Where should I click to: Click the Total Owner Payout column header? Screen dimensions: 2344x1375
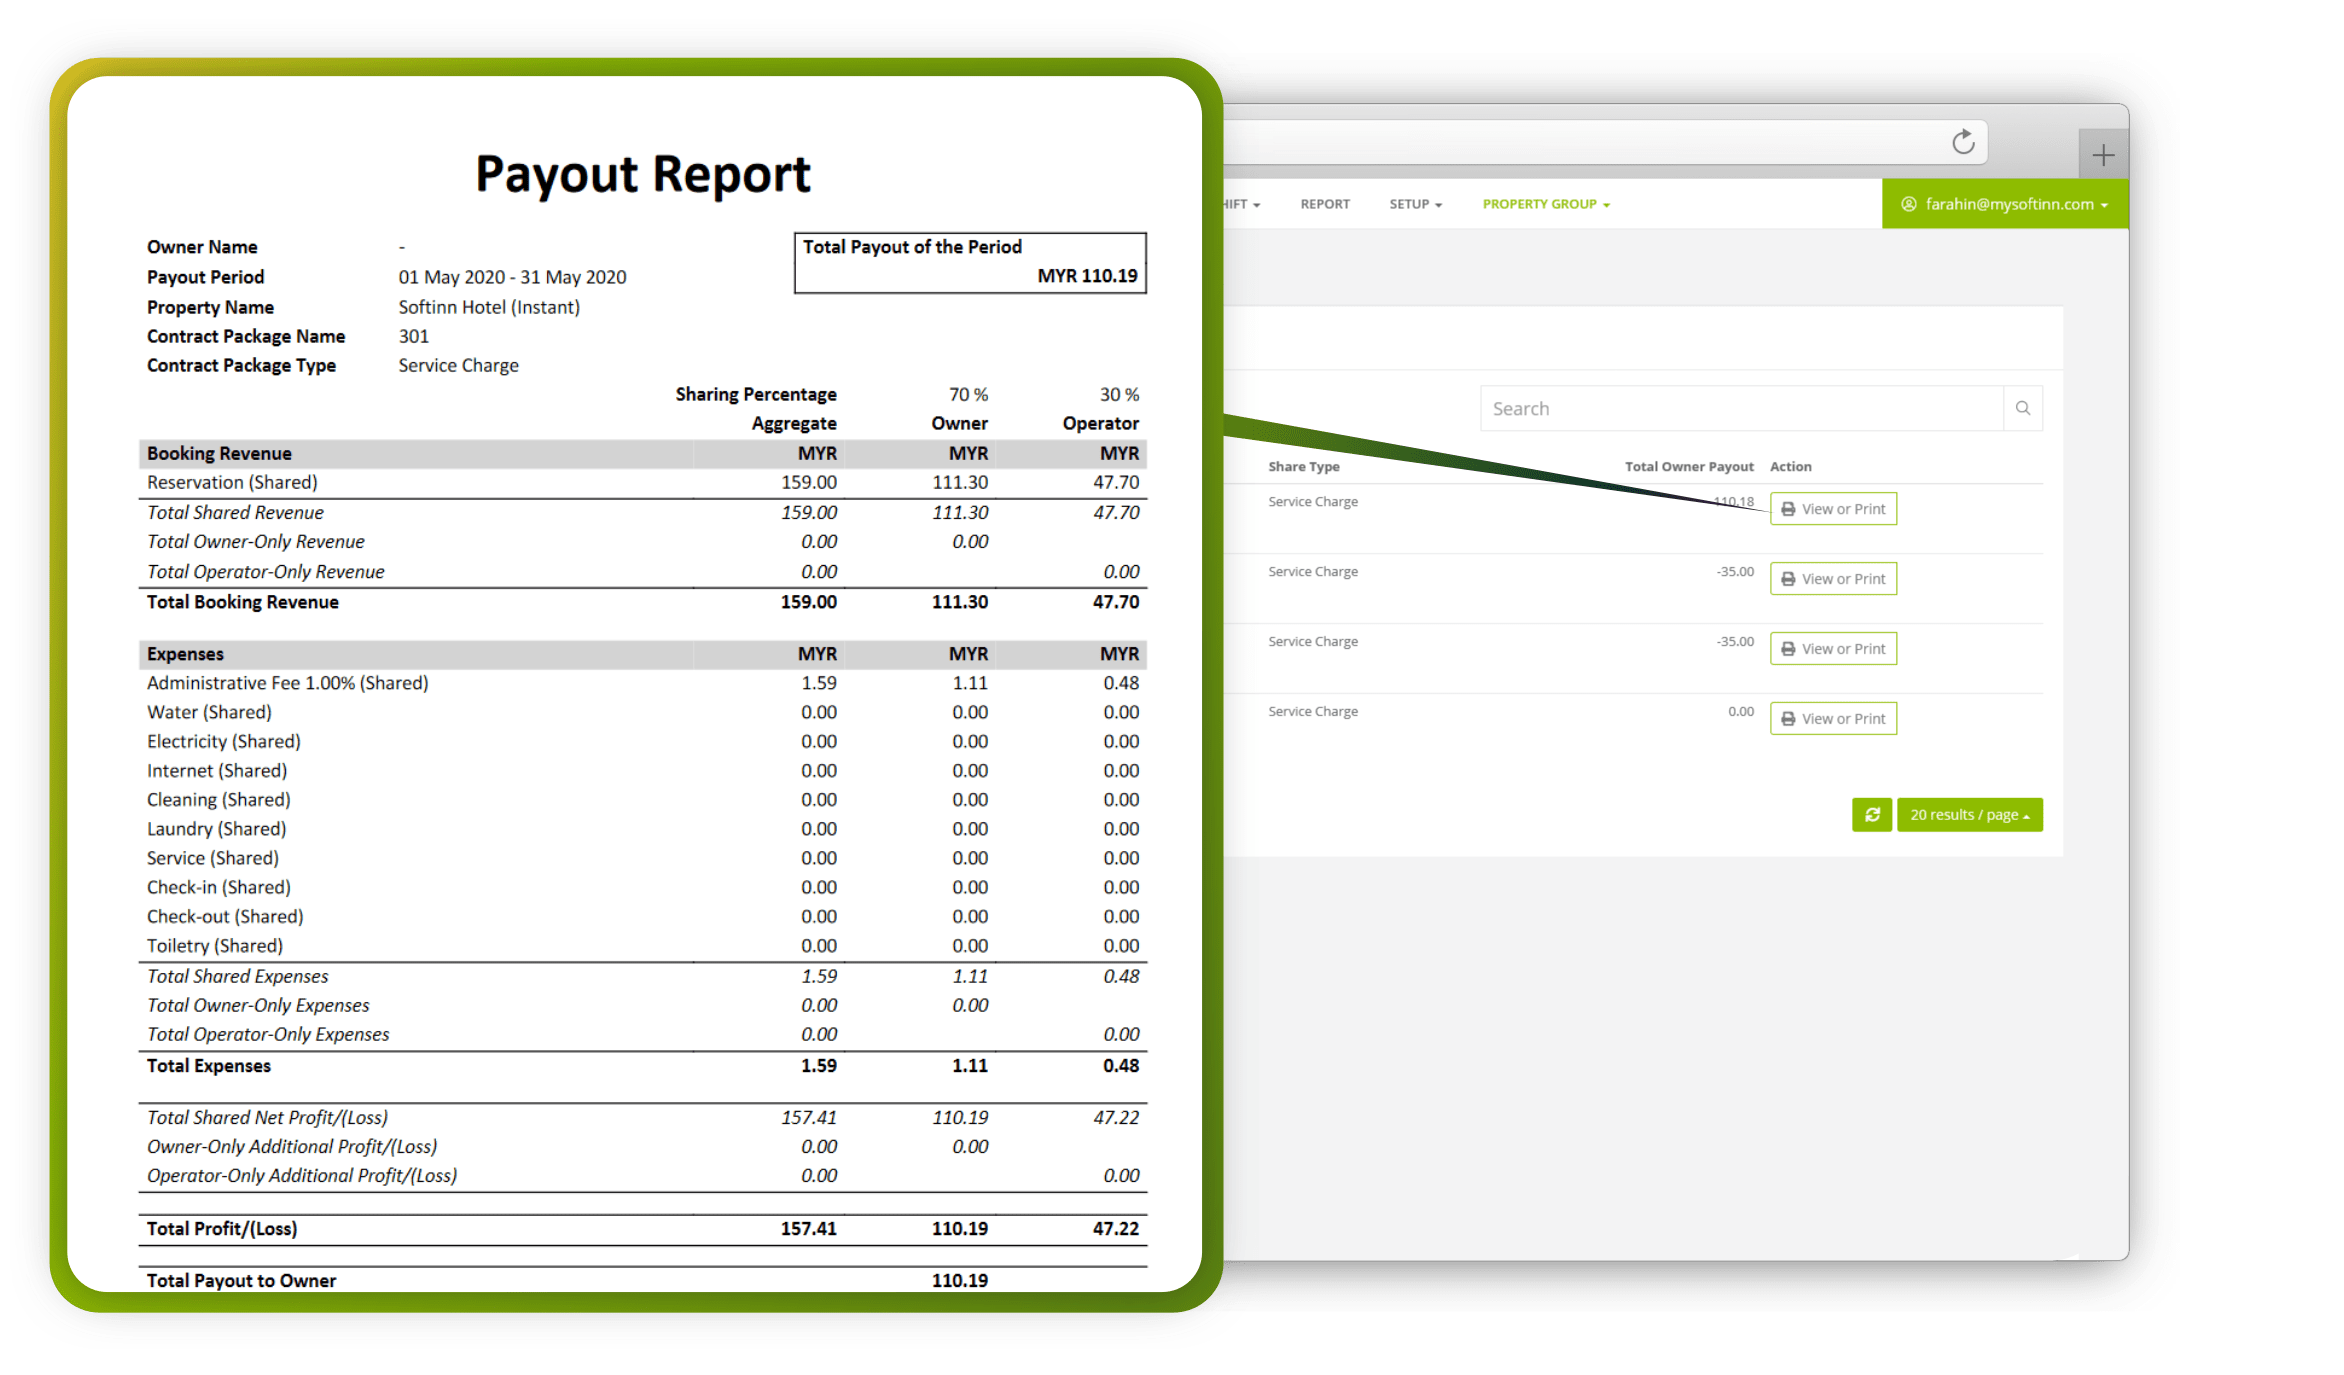[x=1689, y=467]
